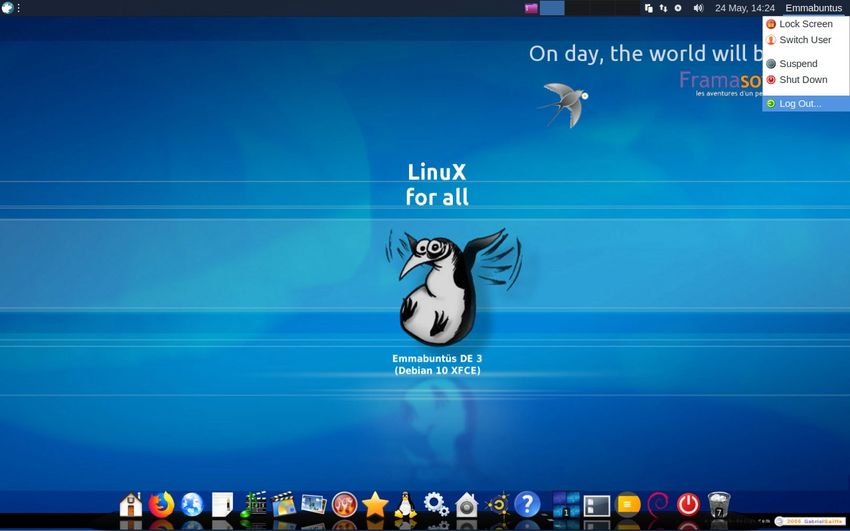Image resolution: width=850 pixels, height=531 pixels.
Task: Select Shut Down in the user menu
Action: [806, 80]
